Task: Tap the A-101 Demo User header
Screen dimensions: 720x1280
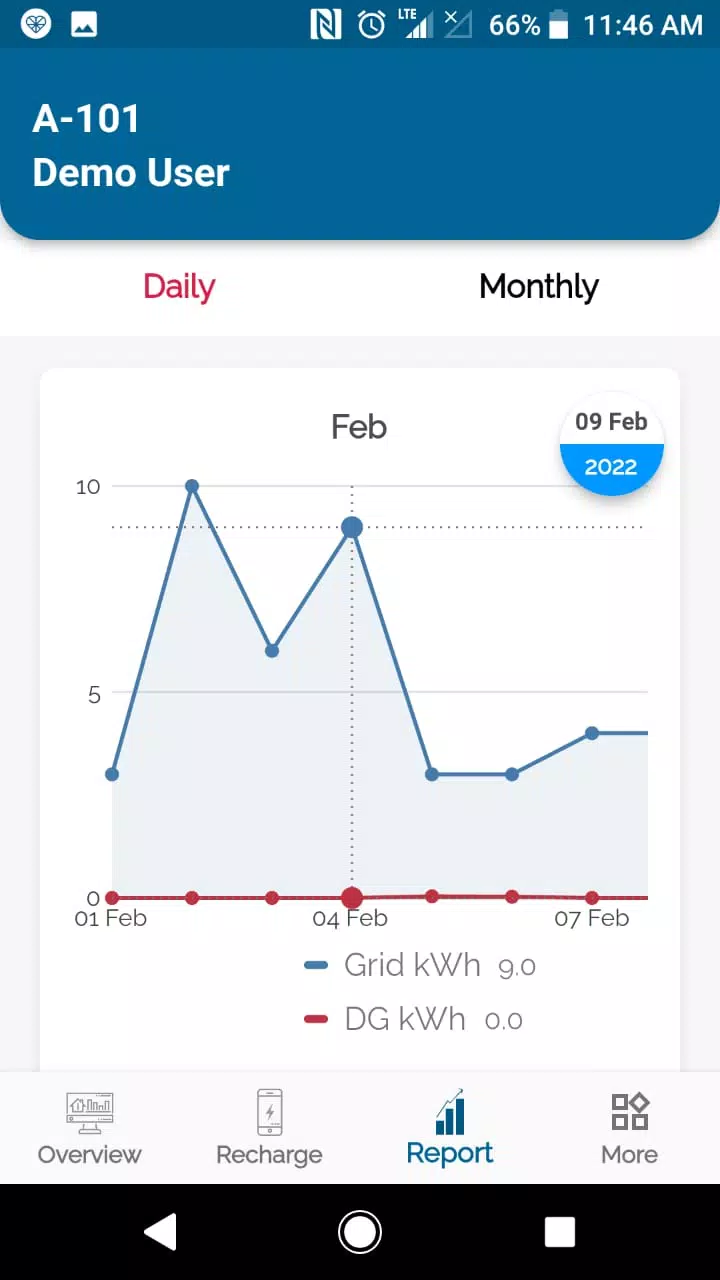Action: click(x=131, y=146)
